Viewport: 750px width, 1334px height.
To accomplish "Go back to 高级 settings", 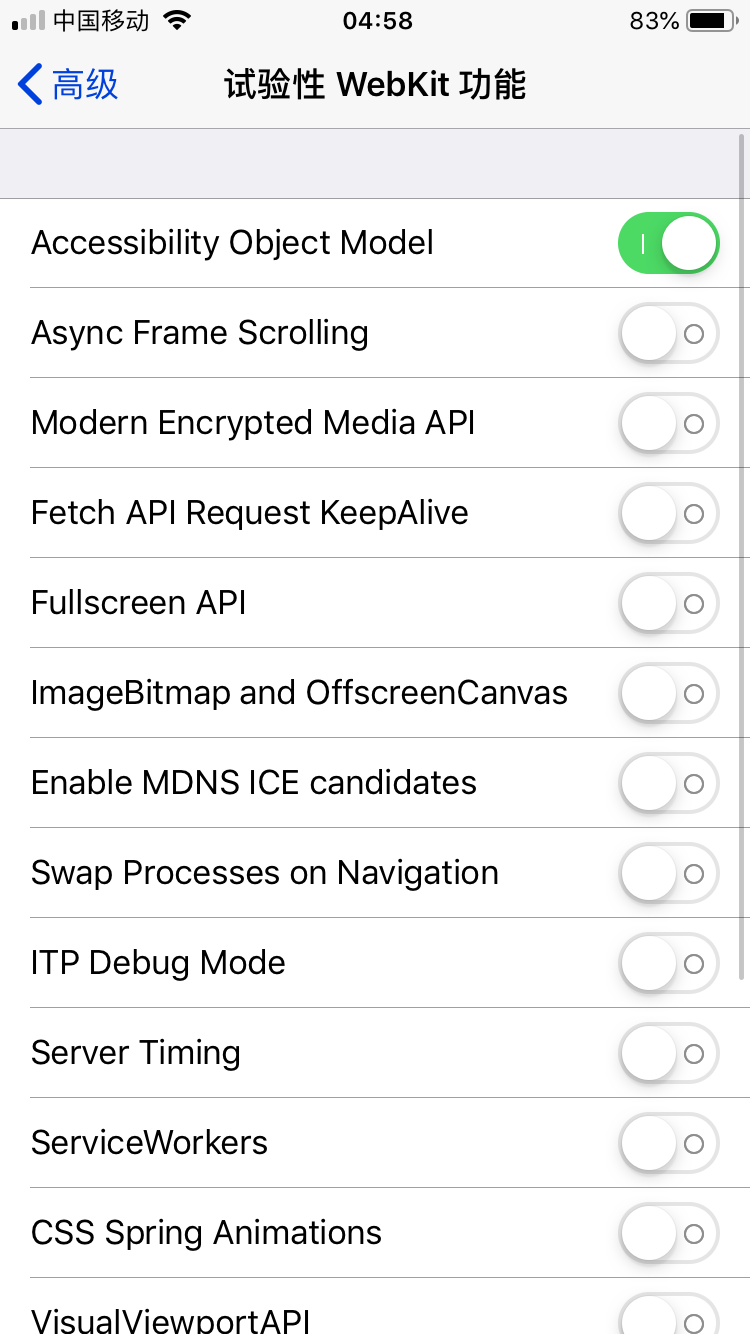I will (84, 85).
